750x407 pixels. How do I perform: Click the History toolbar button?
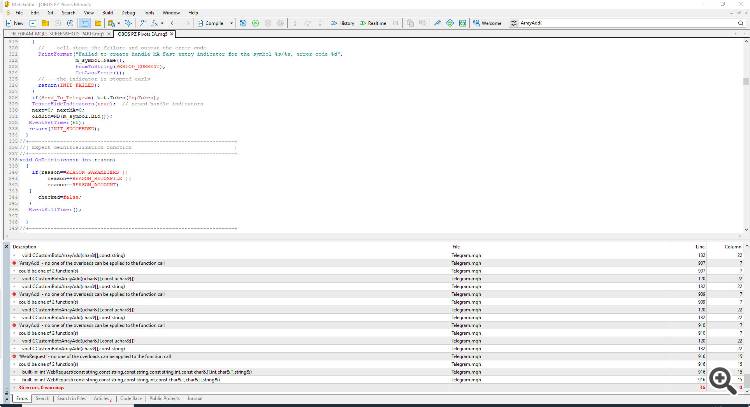click(342, 23)
